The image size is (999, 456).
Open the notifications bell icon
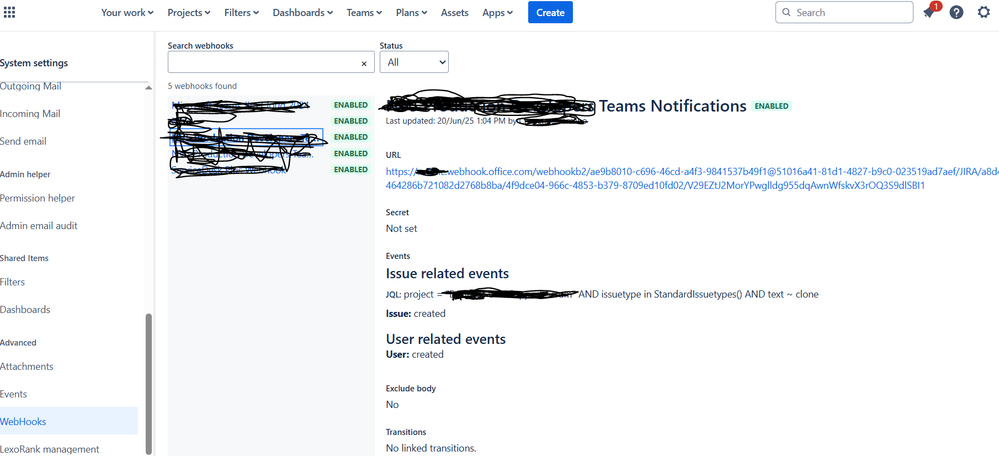point(929,12)
